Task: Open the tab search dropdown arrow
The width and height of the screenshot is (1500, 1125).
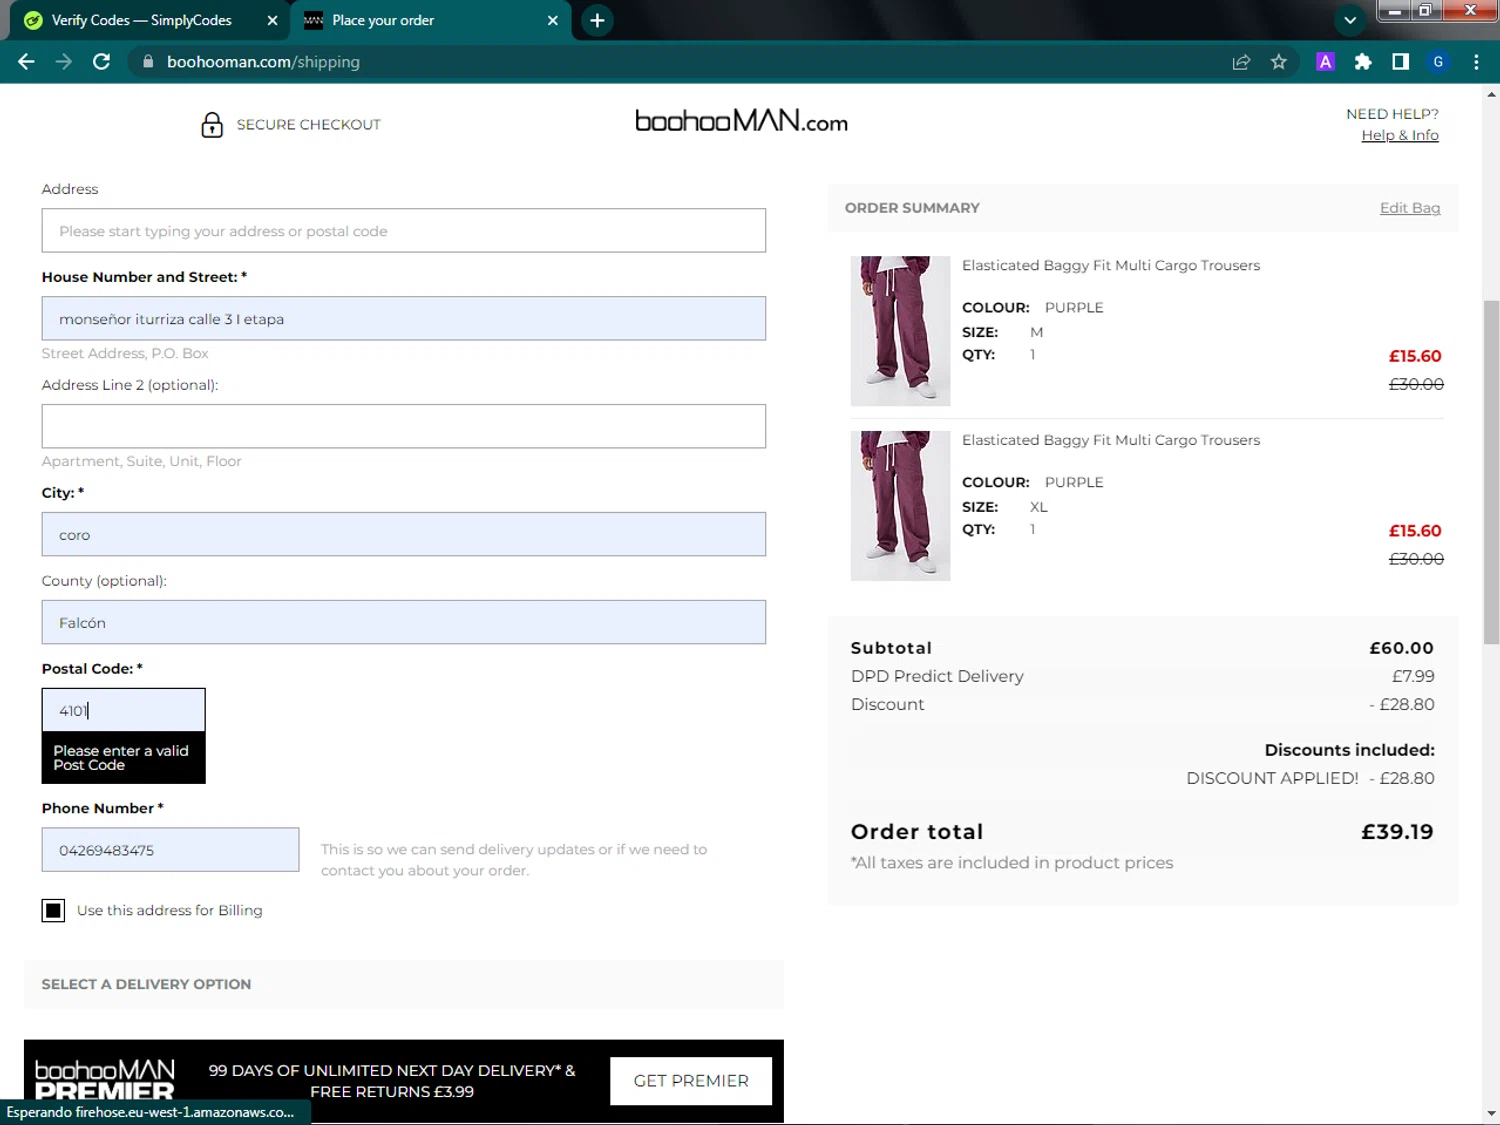Action: 1350,20
